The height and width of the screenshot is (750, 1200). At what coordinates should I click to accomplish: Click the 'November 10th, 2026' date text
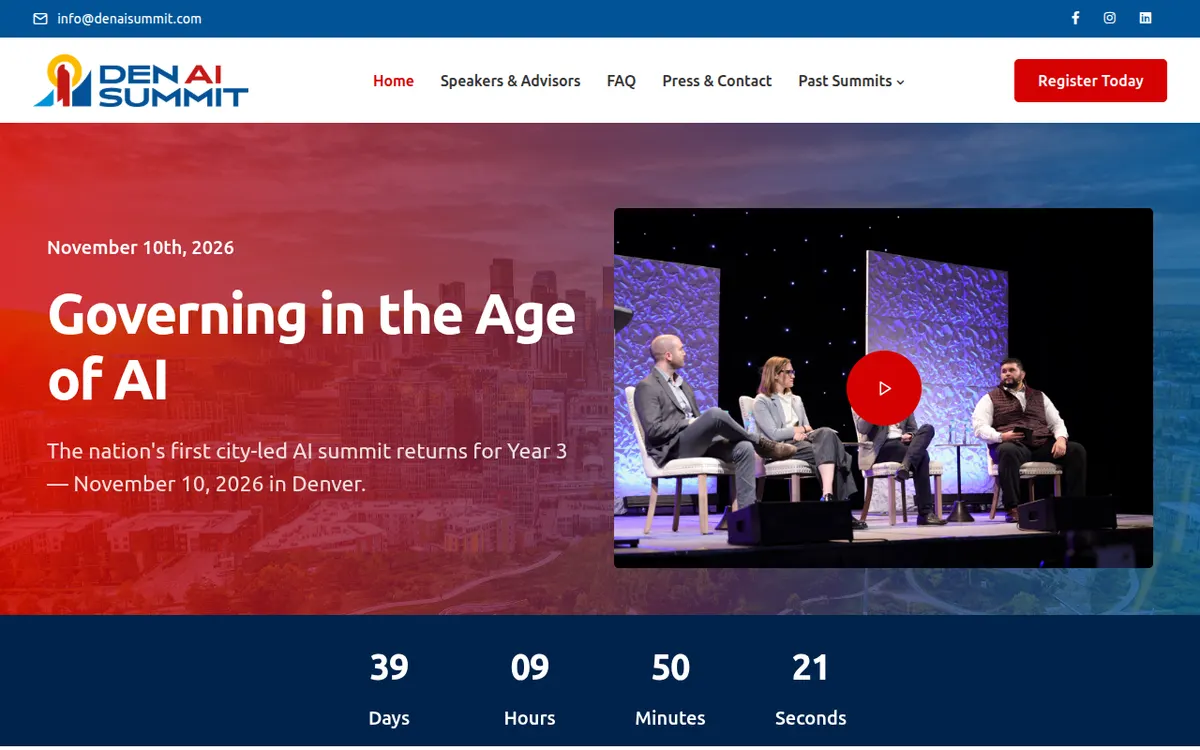(141, 247)
